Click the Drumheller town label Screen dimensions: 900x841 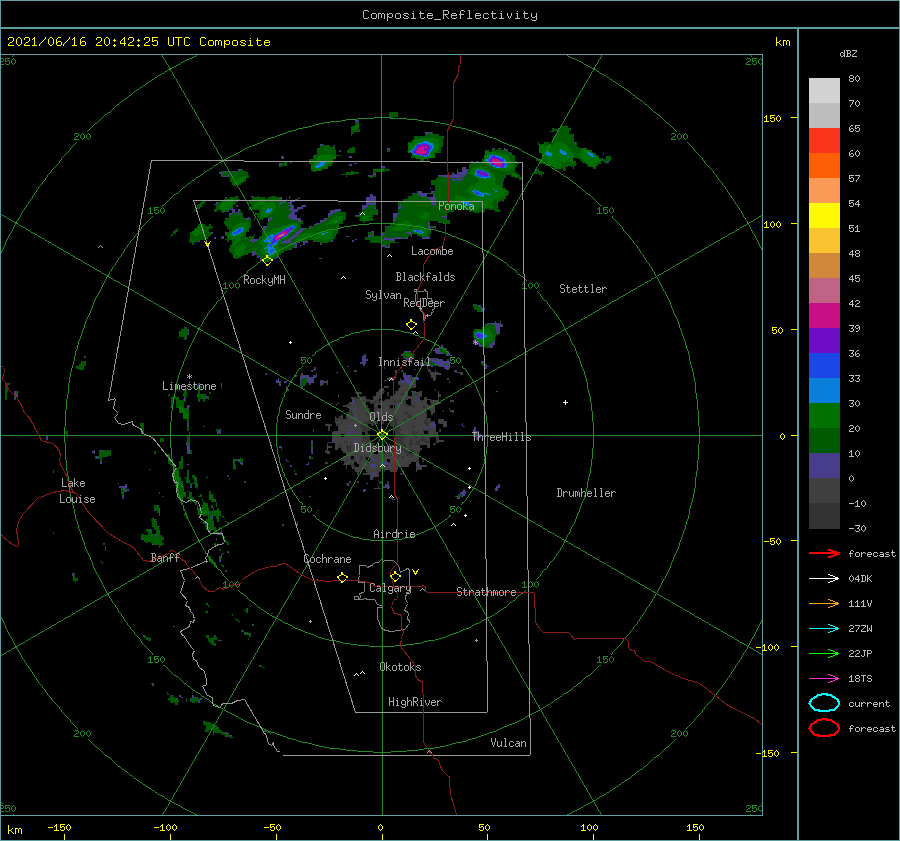tap(586, 493)
